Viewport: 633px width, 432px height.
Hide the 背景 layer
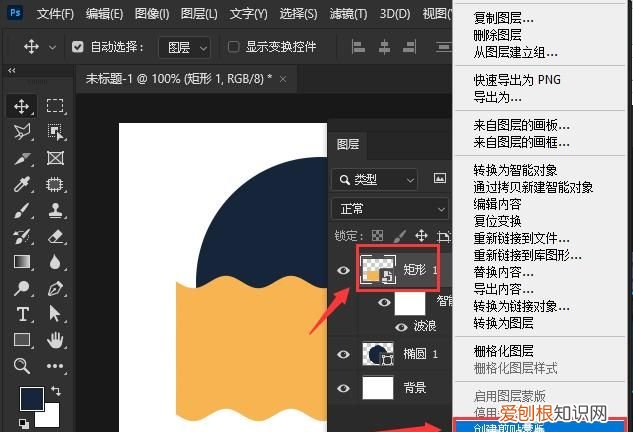pyautogui.click(x=343, y=388)
